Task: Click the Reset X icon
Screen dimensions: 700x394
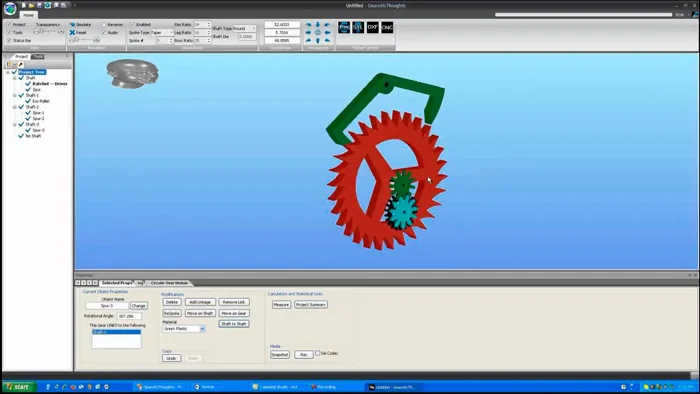Action: point(72,33)
